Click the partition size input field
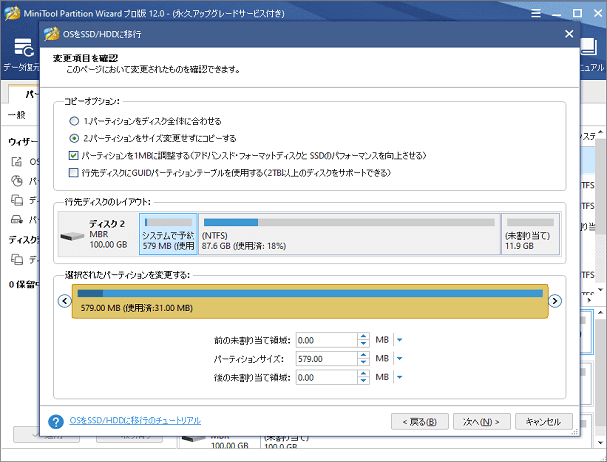This screenshot has width=607, height=462. coord(327,359)
